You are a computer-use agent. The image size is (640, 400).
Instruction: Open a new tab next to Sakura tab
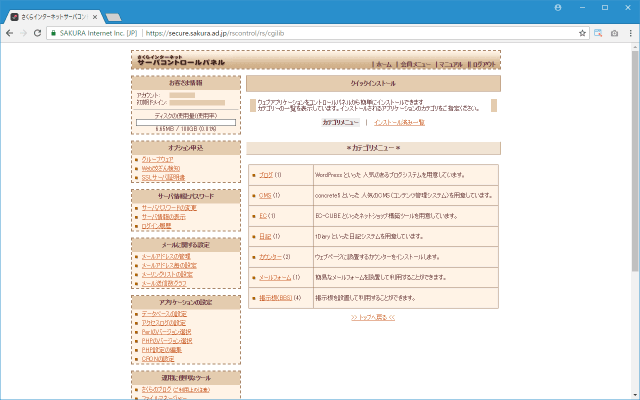[x=113, y=17]
